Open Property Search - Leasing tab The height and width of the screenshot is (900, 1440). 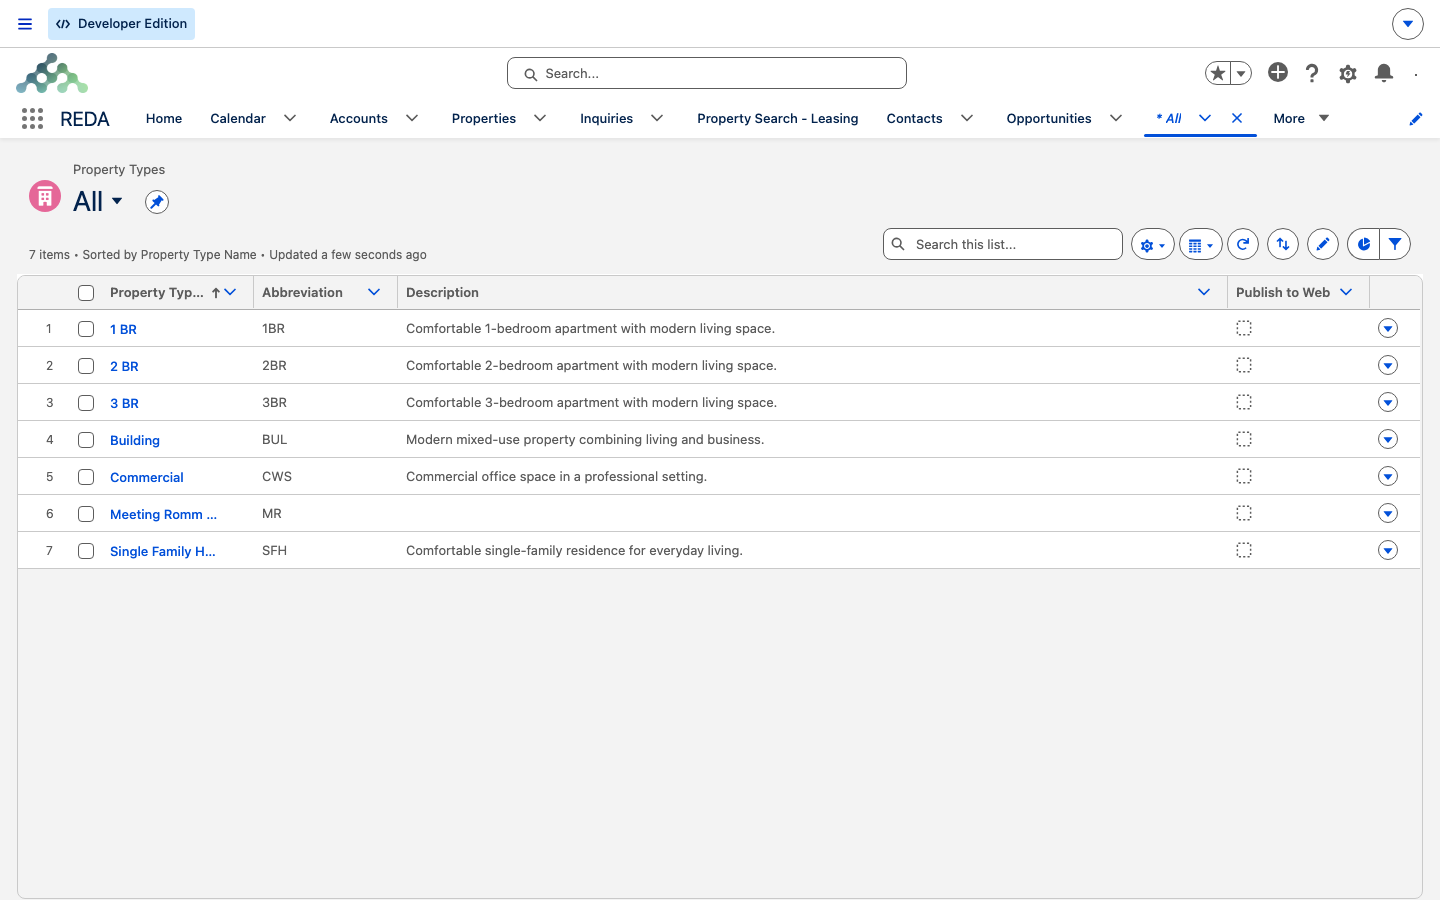coord(778,118)
